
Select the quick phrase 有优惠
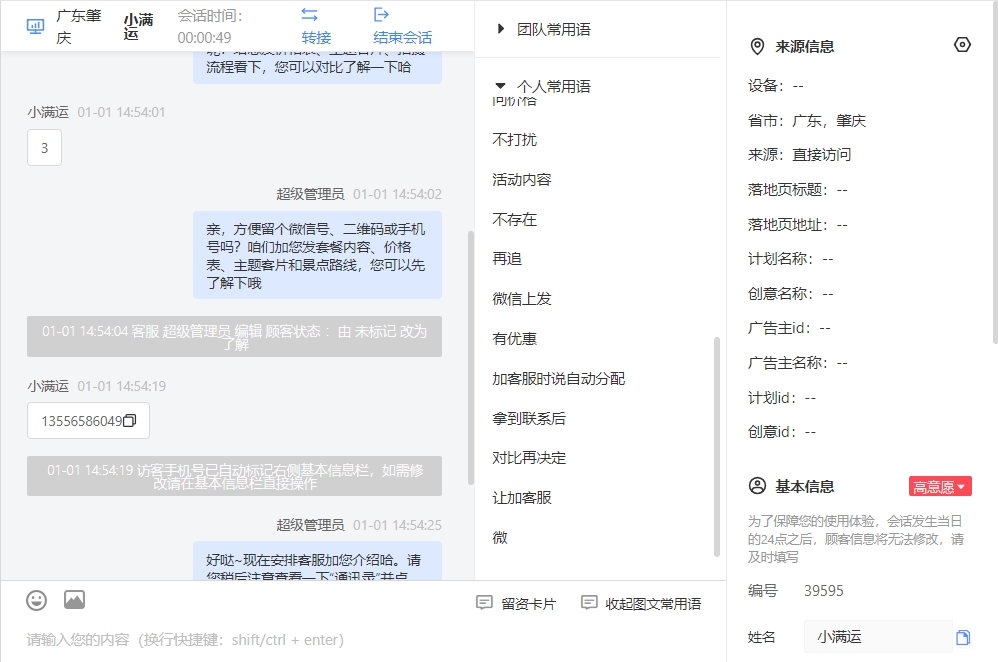point(514,339)
